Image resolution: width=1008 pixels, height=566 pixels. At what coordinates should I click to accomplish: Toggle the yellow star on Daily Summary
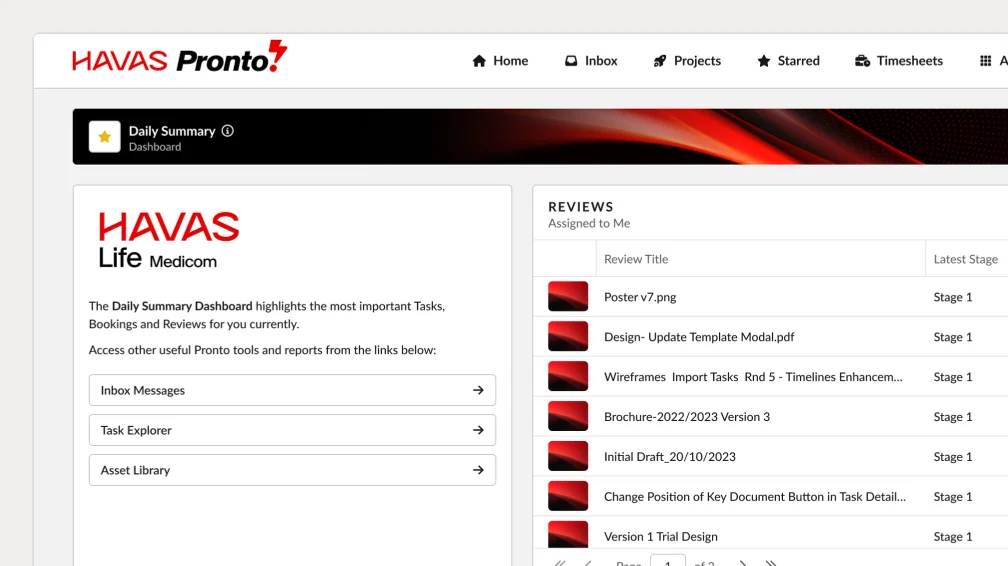105,136
